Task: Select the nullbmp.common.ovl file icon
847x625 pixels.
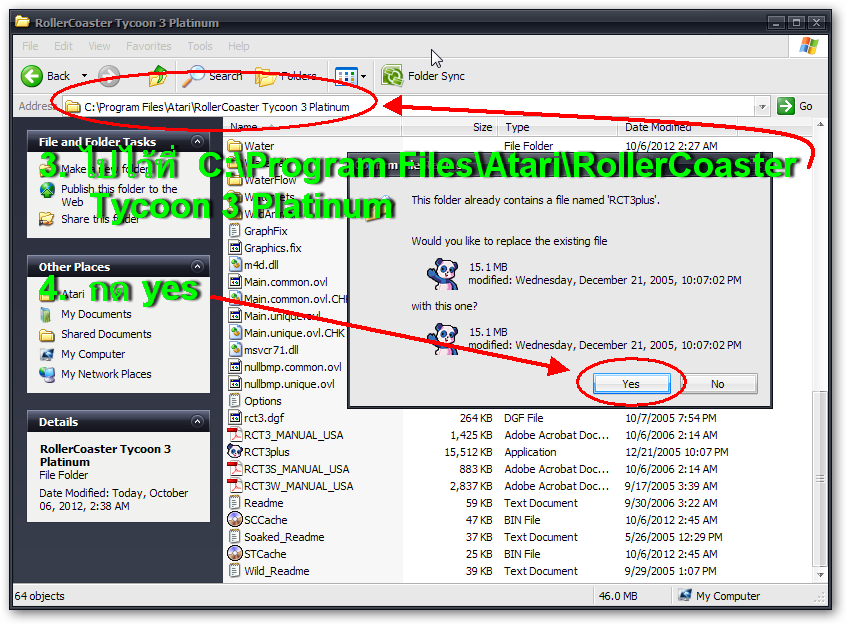Action: click(x=234, y=367)
